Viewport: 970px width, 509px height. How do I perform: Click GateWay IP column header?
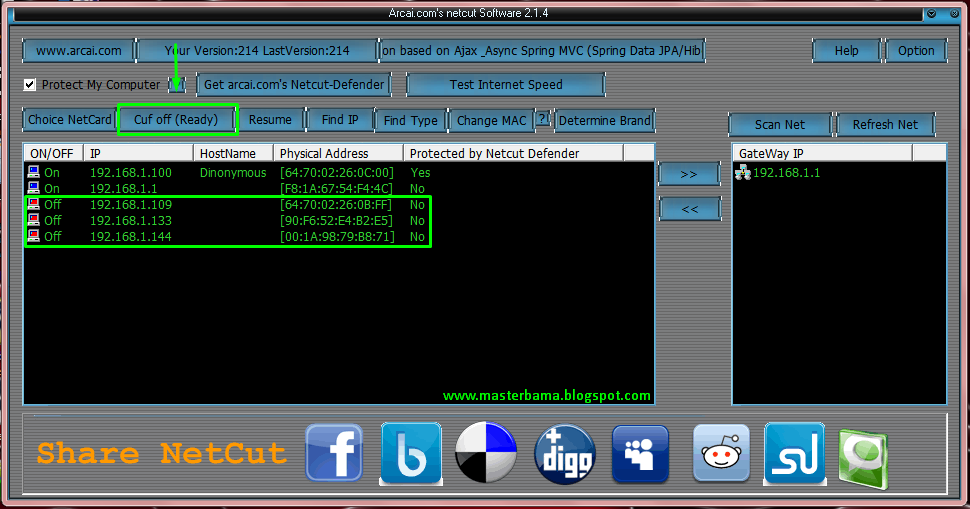tap(823, 153)
